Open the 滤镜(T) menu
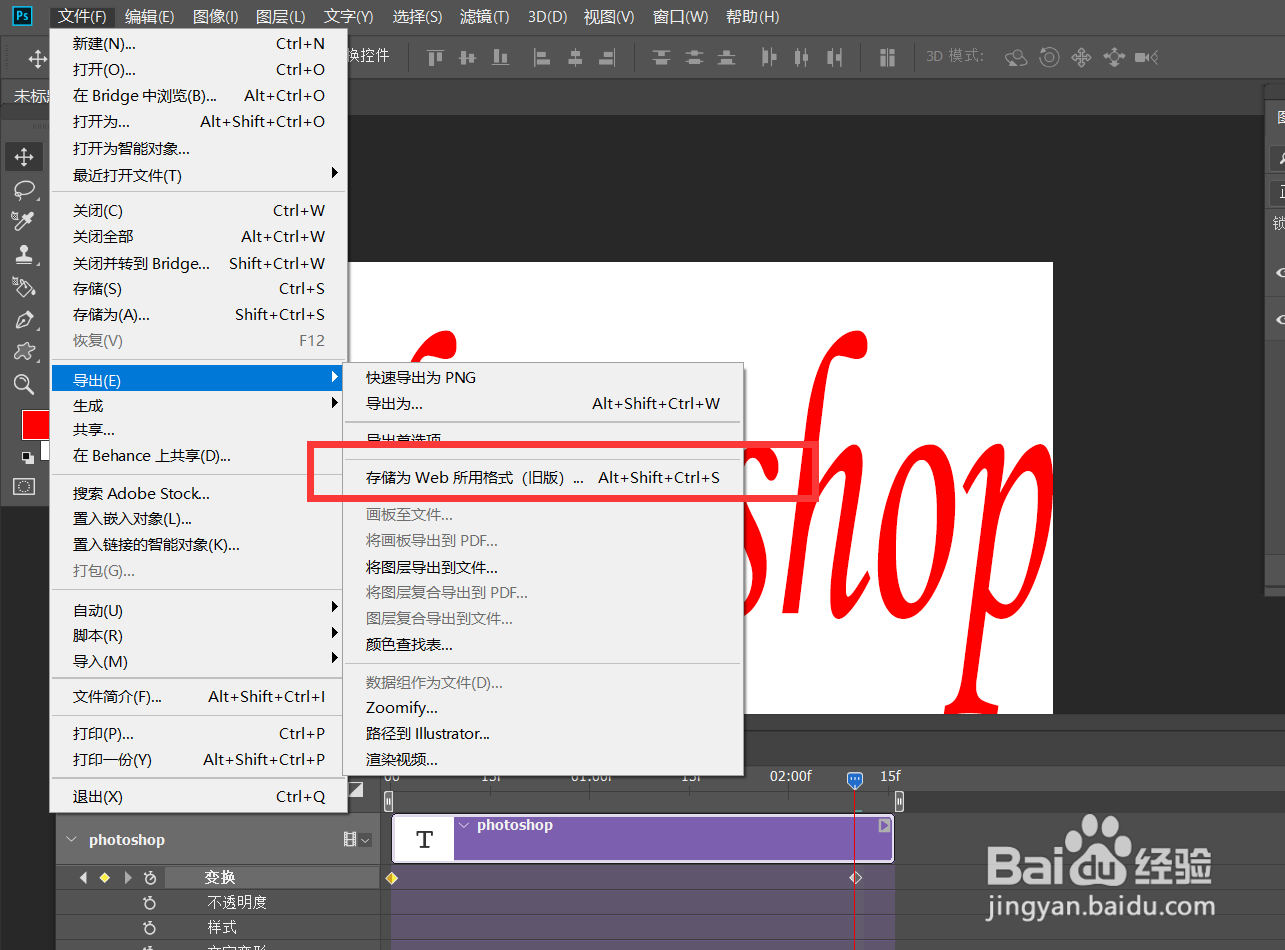1285x950 pixels. [x=484, y=17]
